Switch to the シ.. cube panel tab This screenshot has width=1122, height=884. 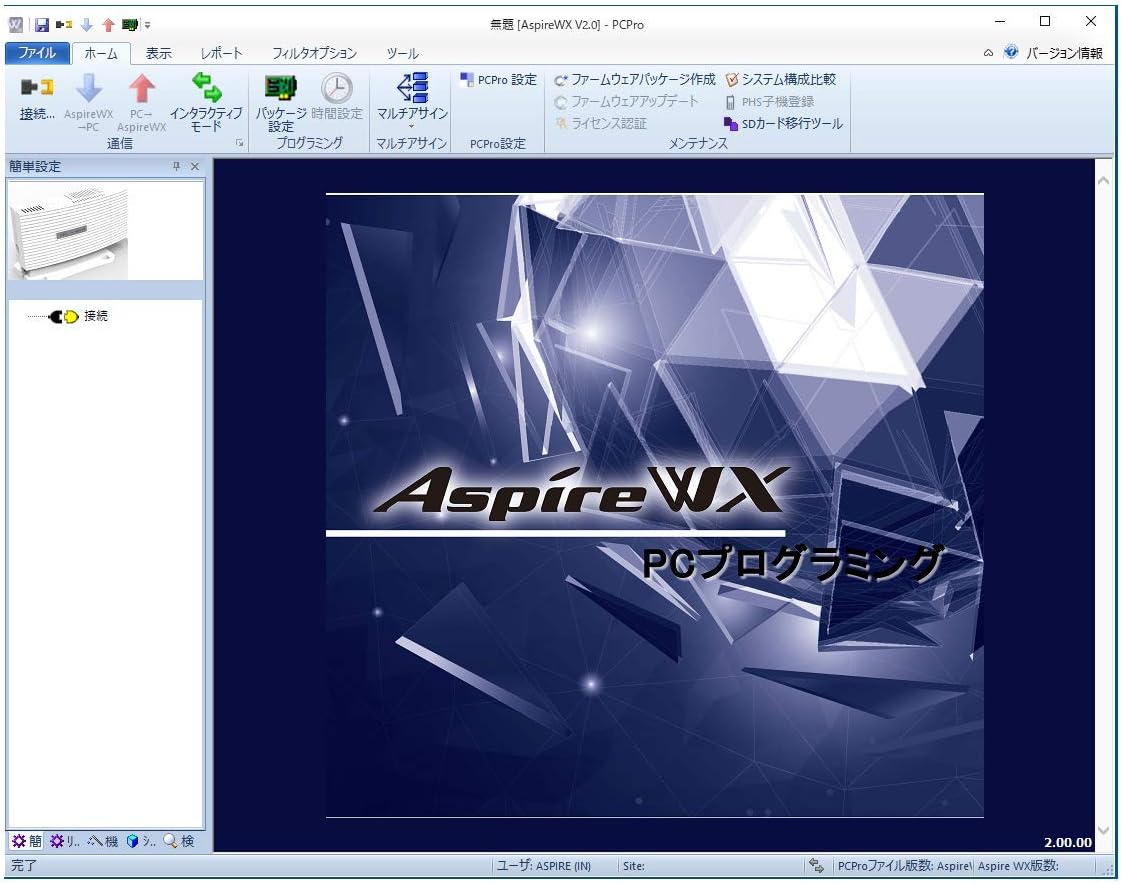(x=141, y=841)
